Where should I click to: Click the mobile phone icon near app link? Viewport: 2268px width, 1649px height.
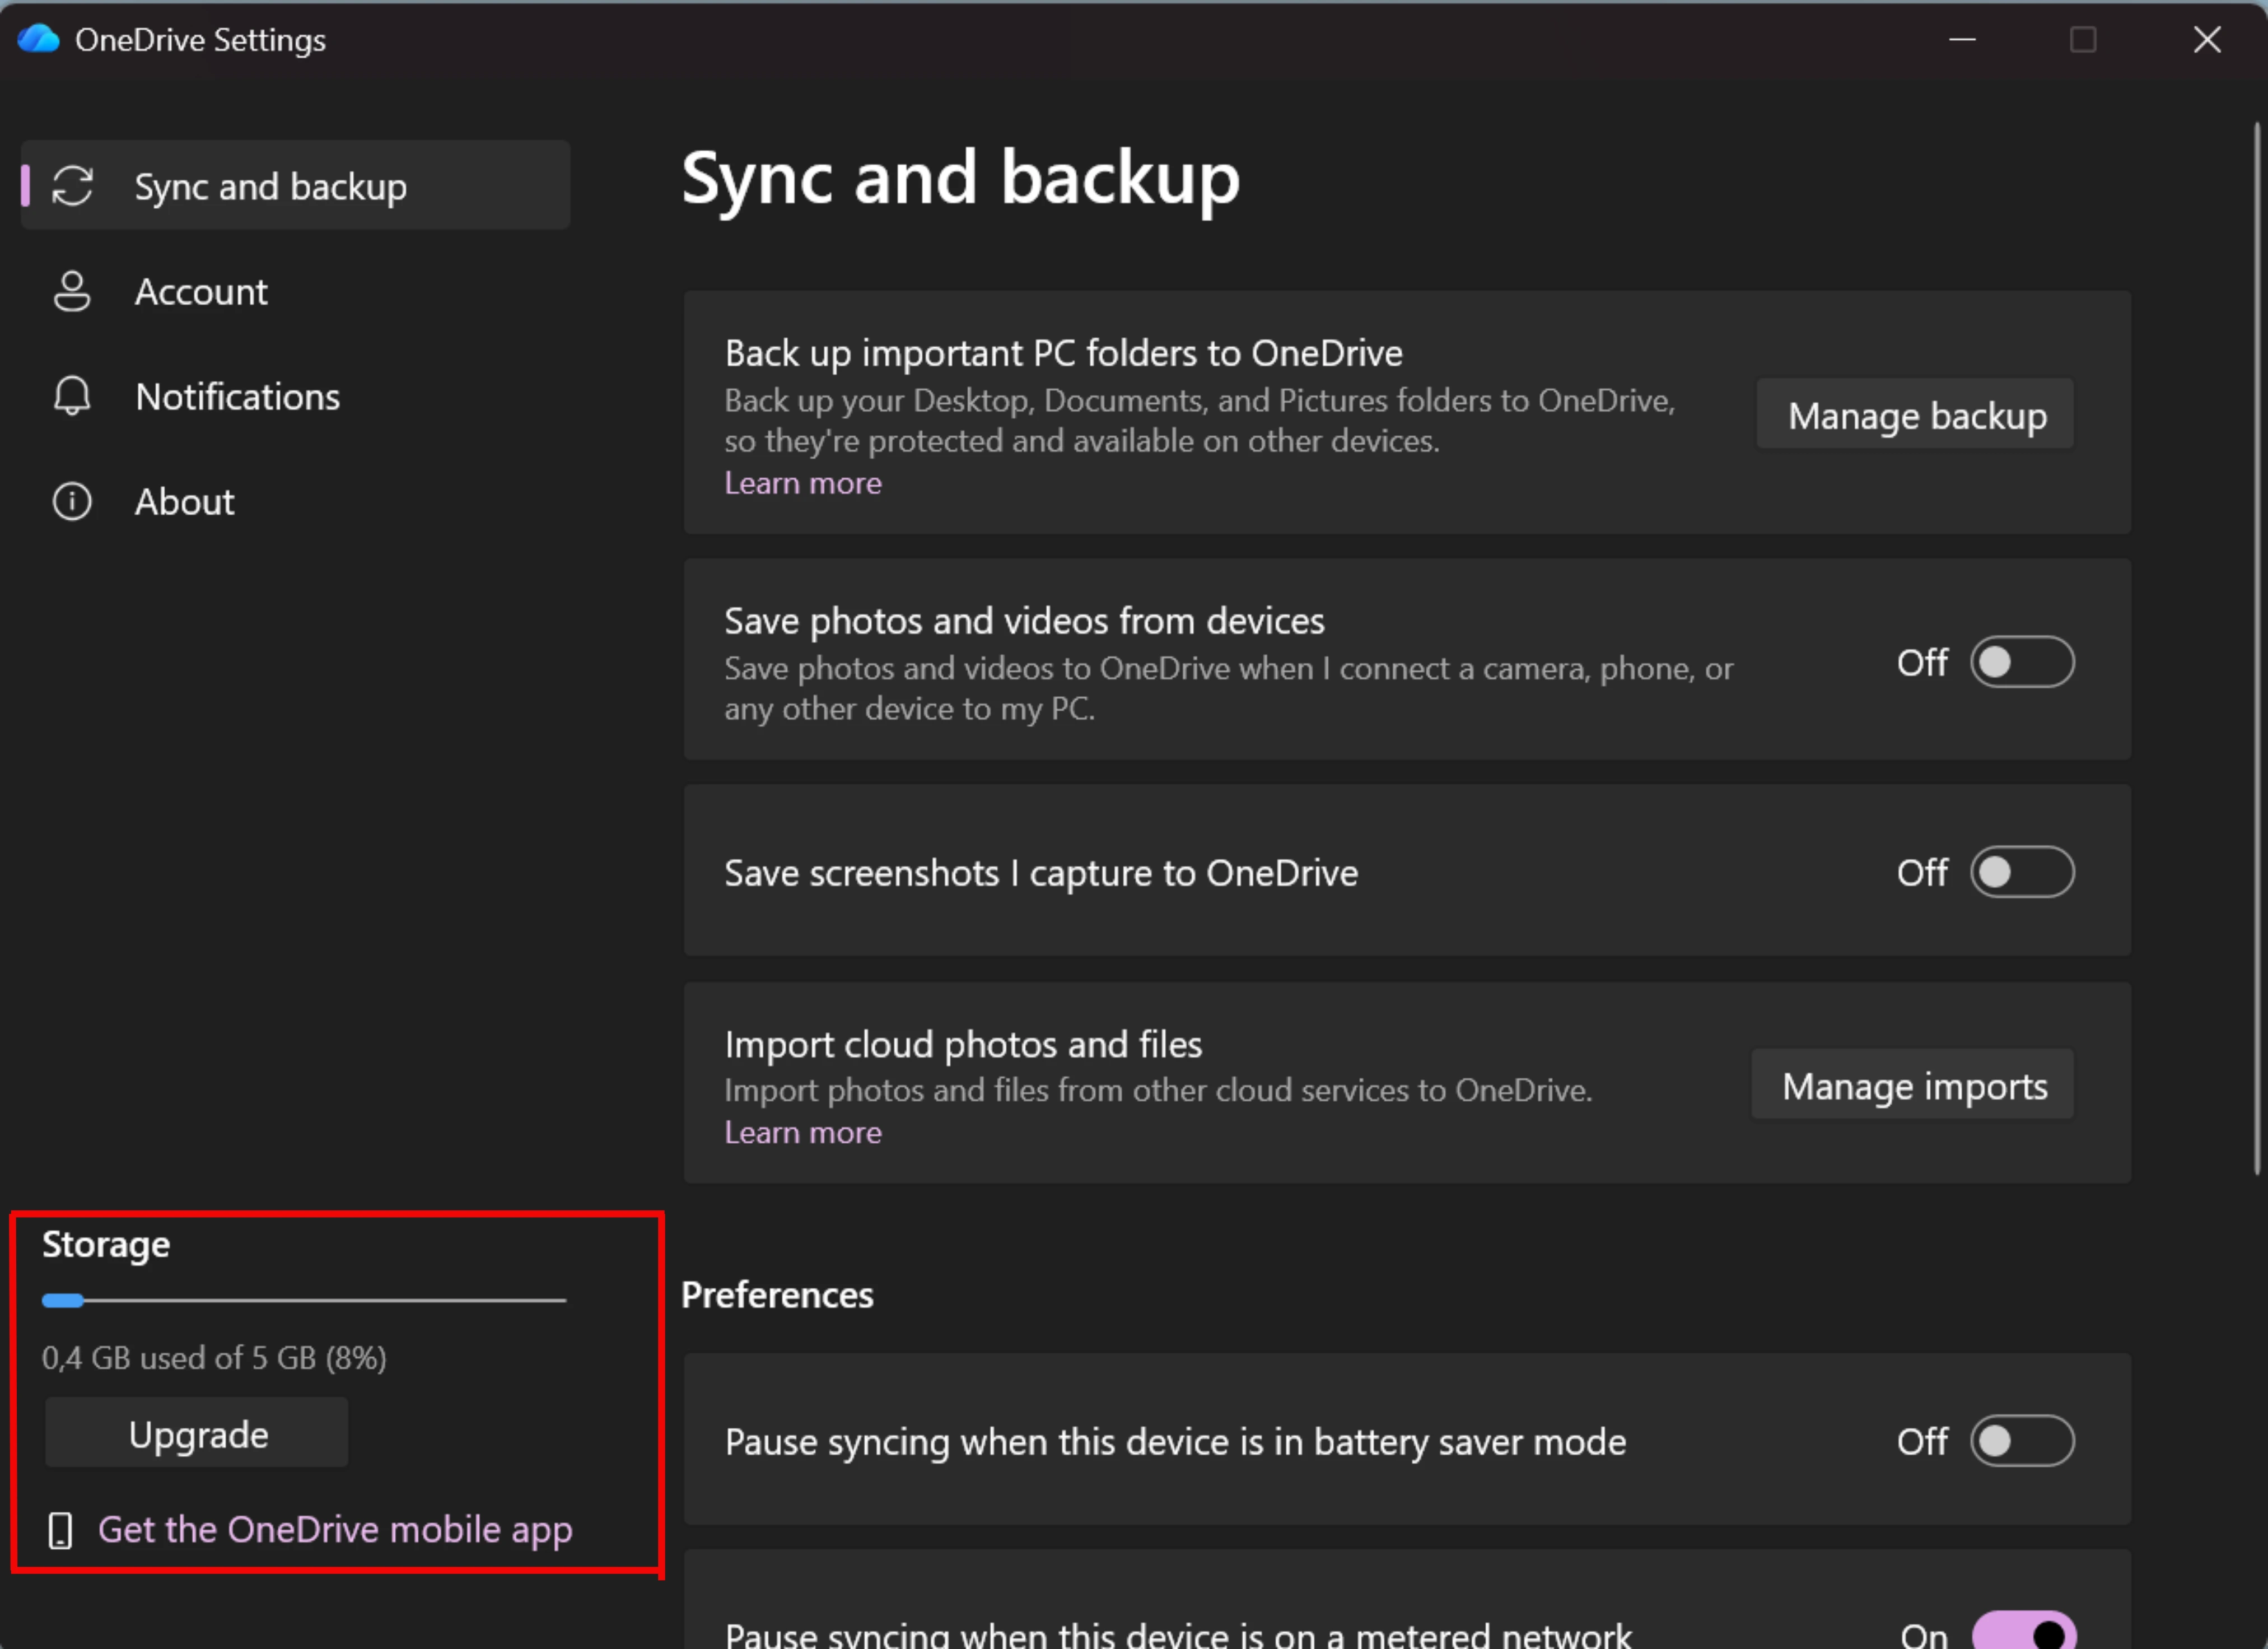pos(60,1530)
